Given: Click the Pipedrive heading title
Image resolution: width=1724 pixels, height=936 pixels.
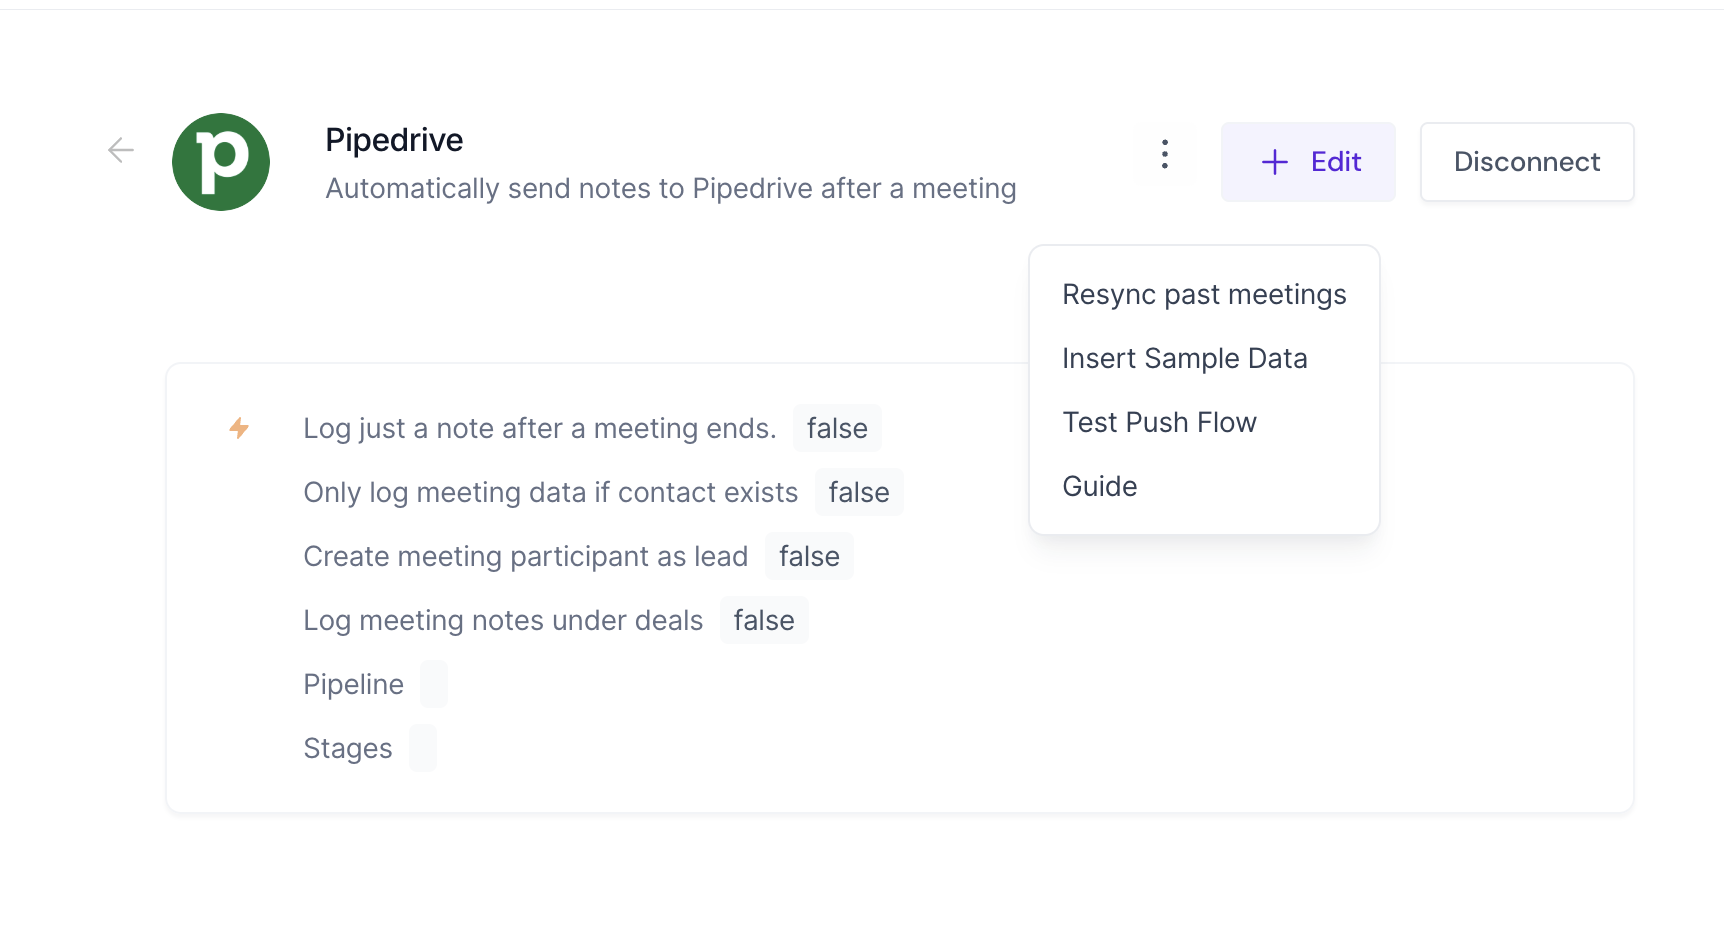Looking at the screenshot, I should click(x=394, y=140).
